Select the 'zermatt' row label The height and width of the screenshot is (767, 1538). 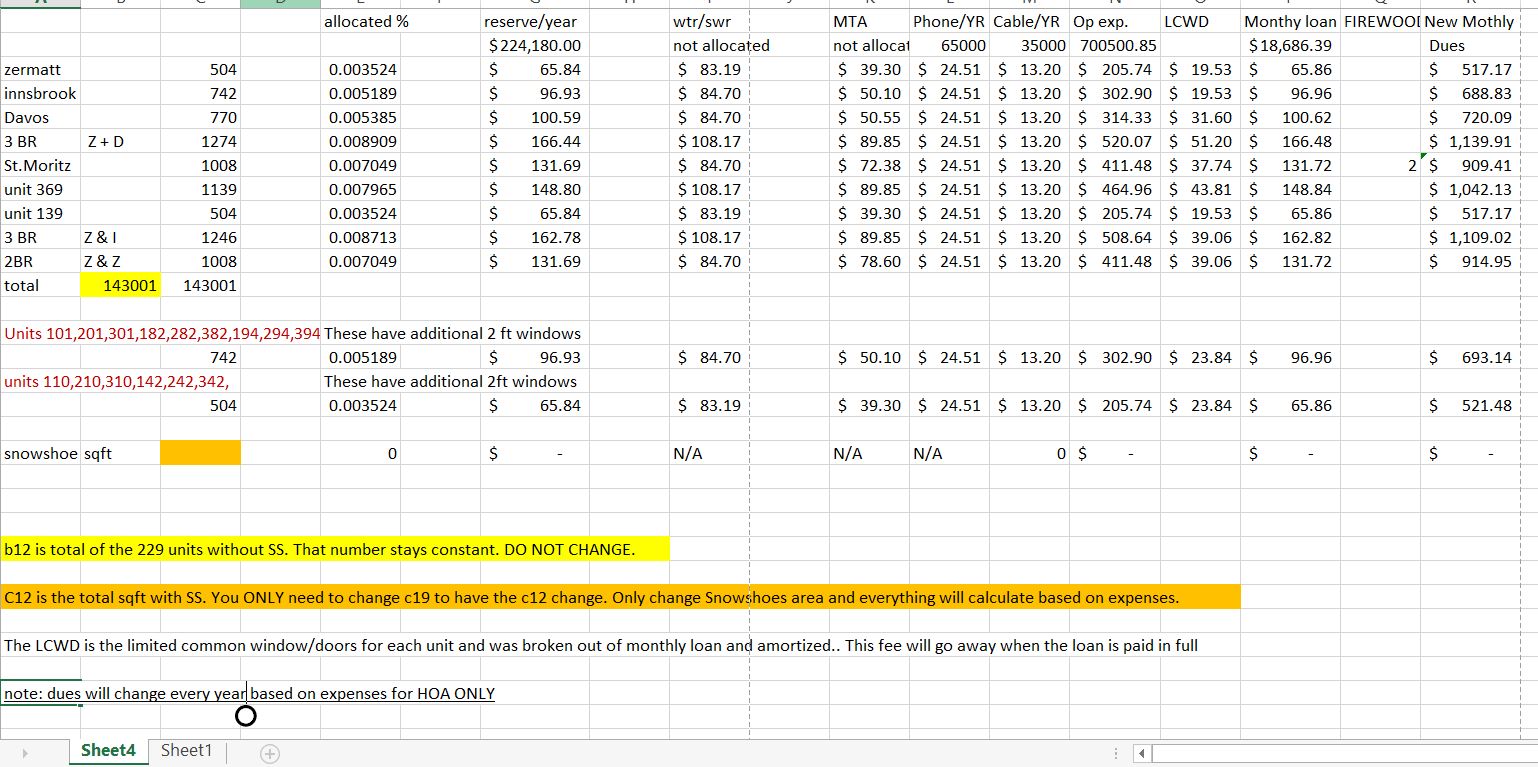[41, 70]
